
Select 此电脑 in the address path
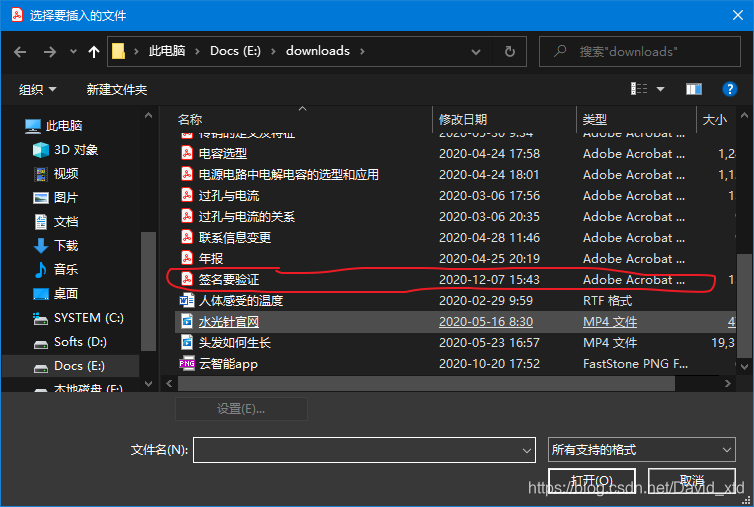[167, 51]
